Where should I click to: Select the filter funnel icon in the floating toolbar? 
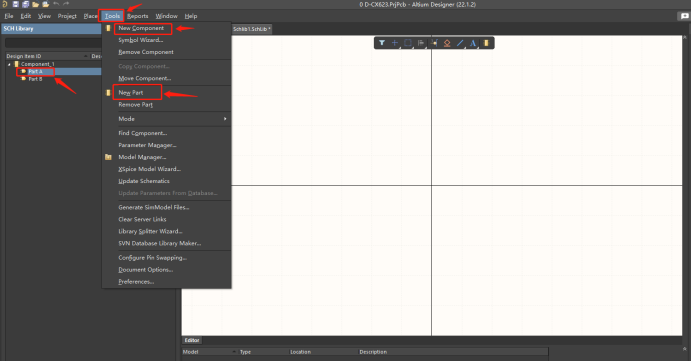point(382,43)
